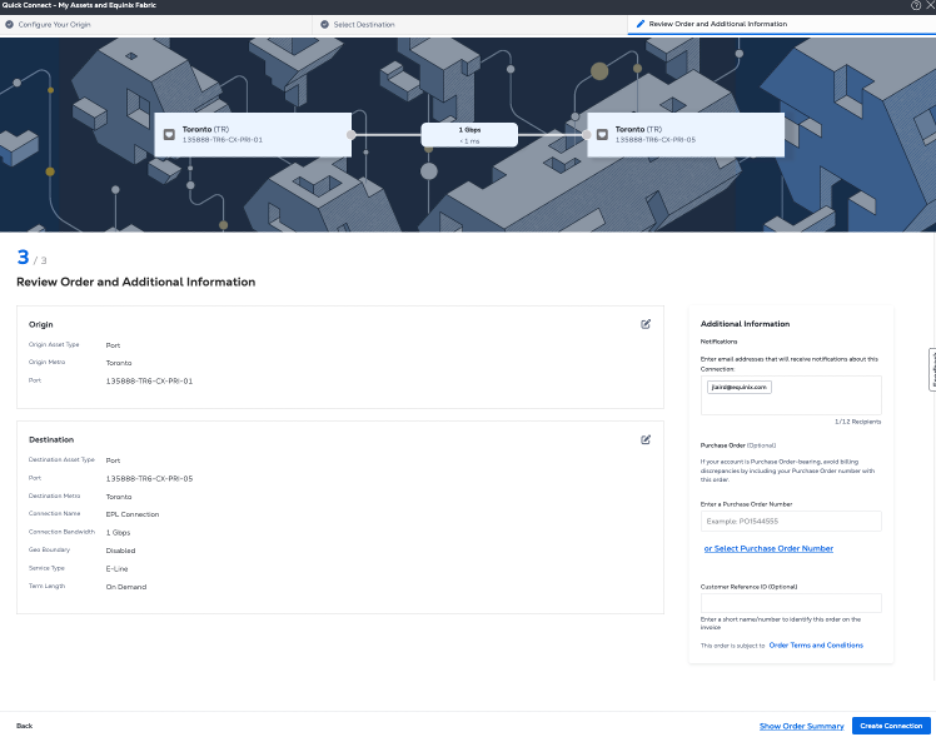Viewport: 936px width, 738px height.
Task: Open Order Terms and Conditions link
Action: (815, 645)
